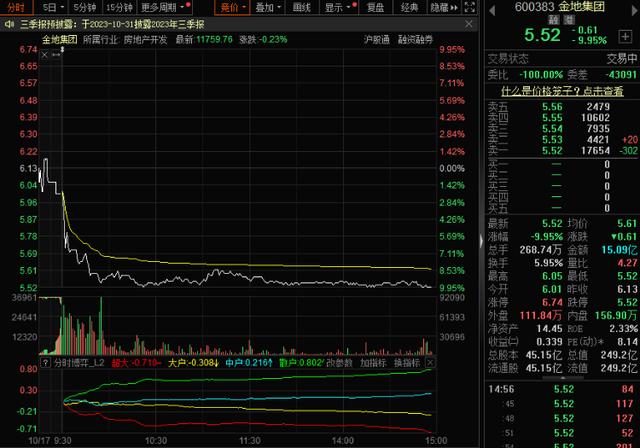Click the 分时博弈_L2 indicator name

click(79, 363)
